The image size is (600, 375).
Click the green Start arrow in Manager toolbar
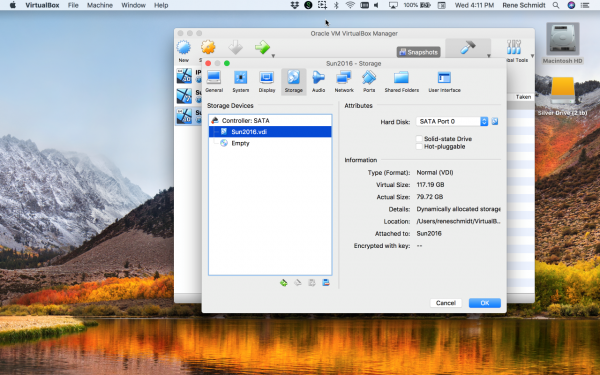pyautogui.click(x=262, y=48)
